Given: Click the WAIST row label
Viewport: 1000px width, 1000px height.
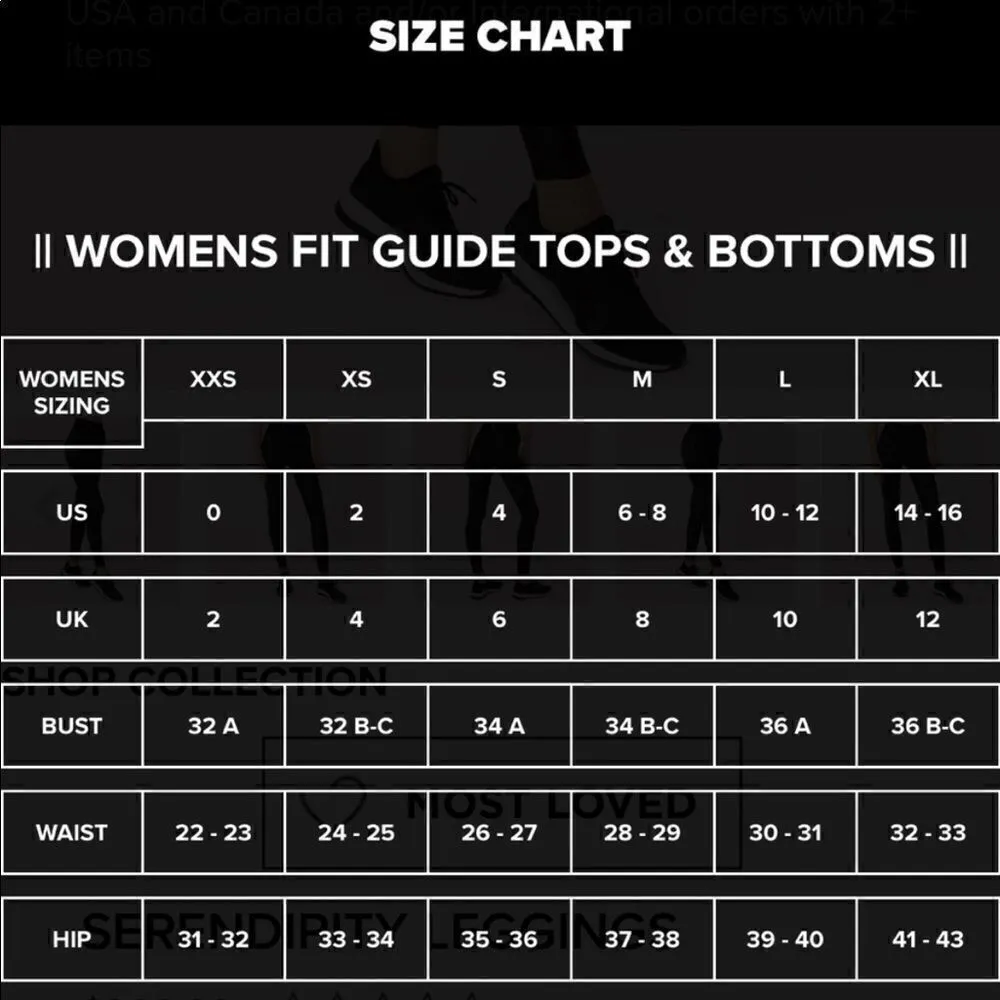Looking at the screenshot, I should point(72,832).
